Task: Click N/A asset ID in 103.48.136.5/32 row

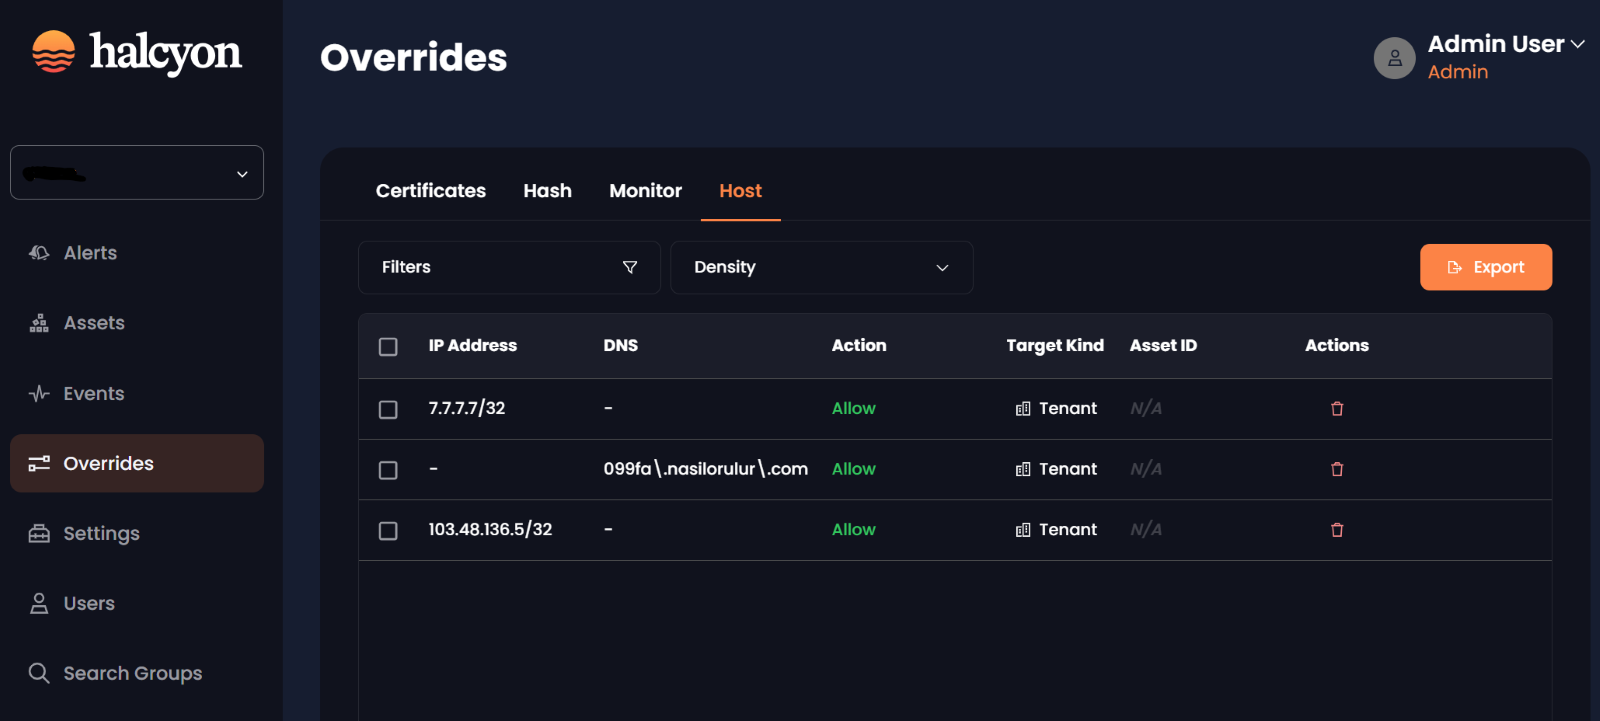Action: tap(1146, 529)
